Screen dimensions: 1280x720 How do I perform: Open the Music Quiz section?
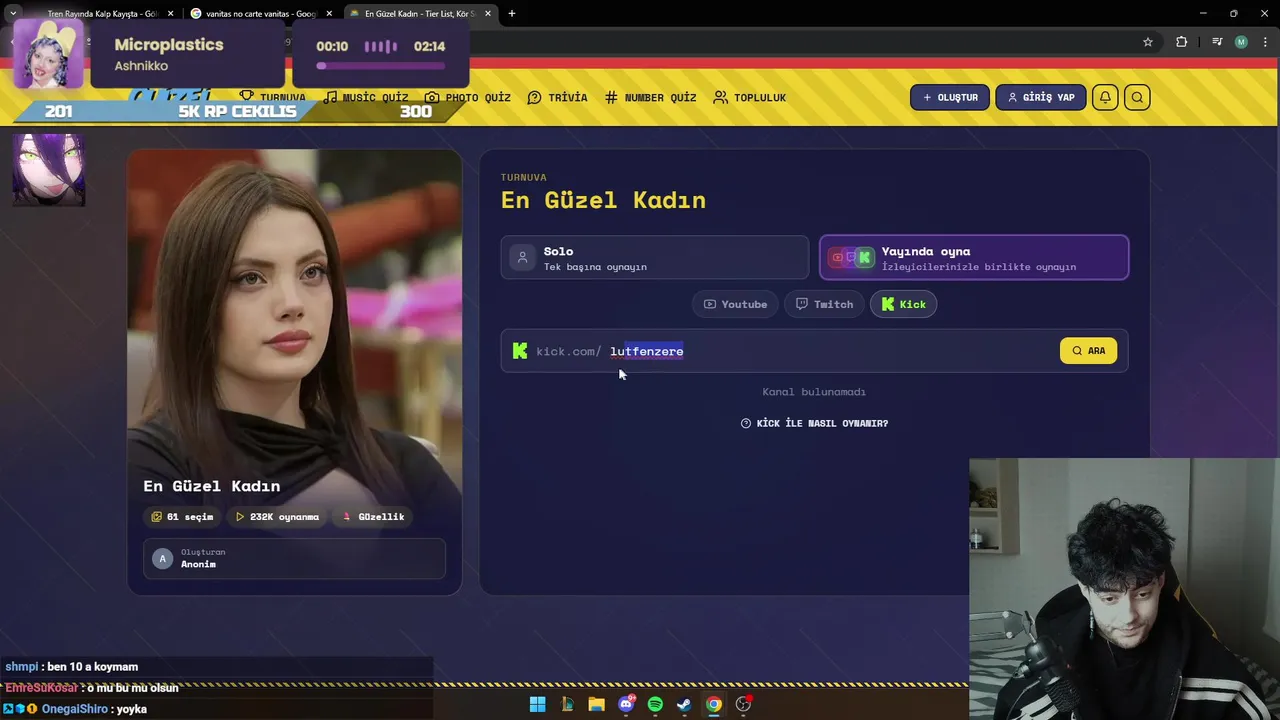point(366,97)
